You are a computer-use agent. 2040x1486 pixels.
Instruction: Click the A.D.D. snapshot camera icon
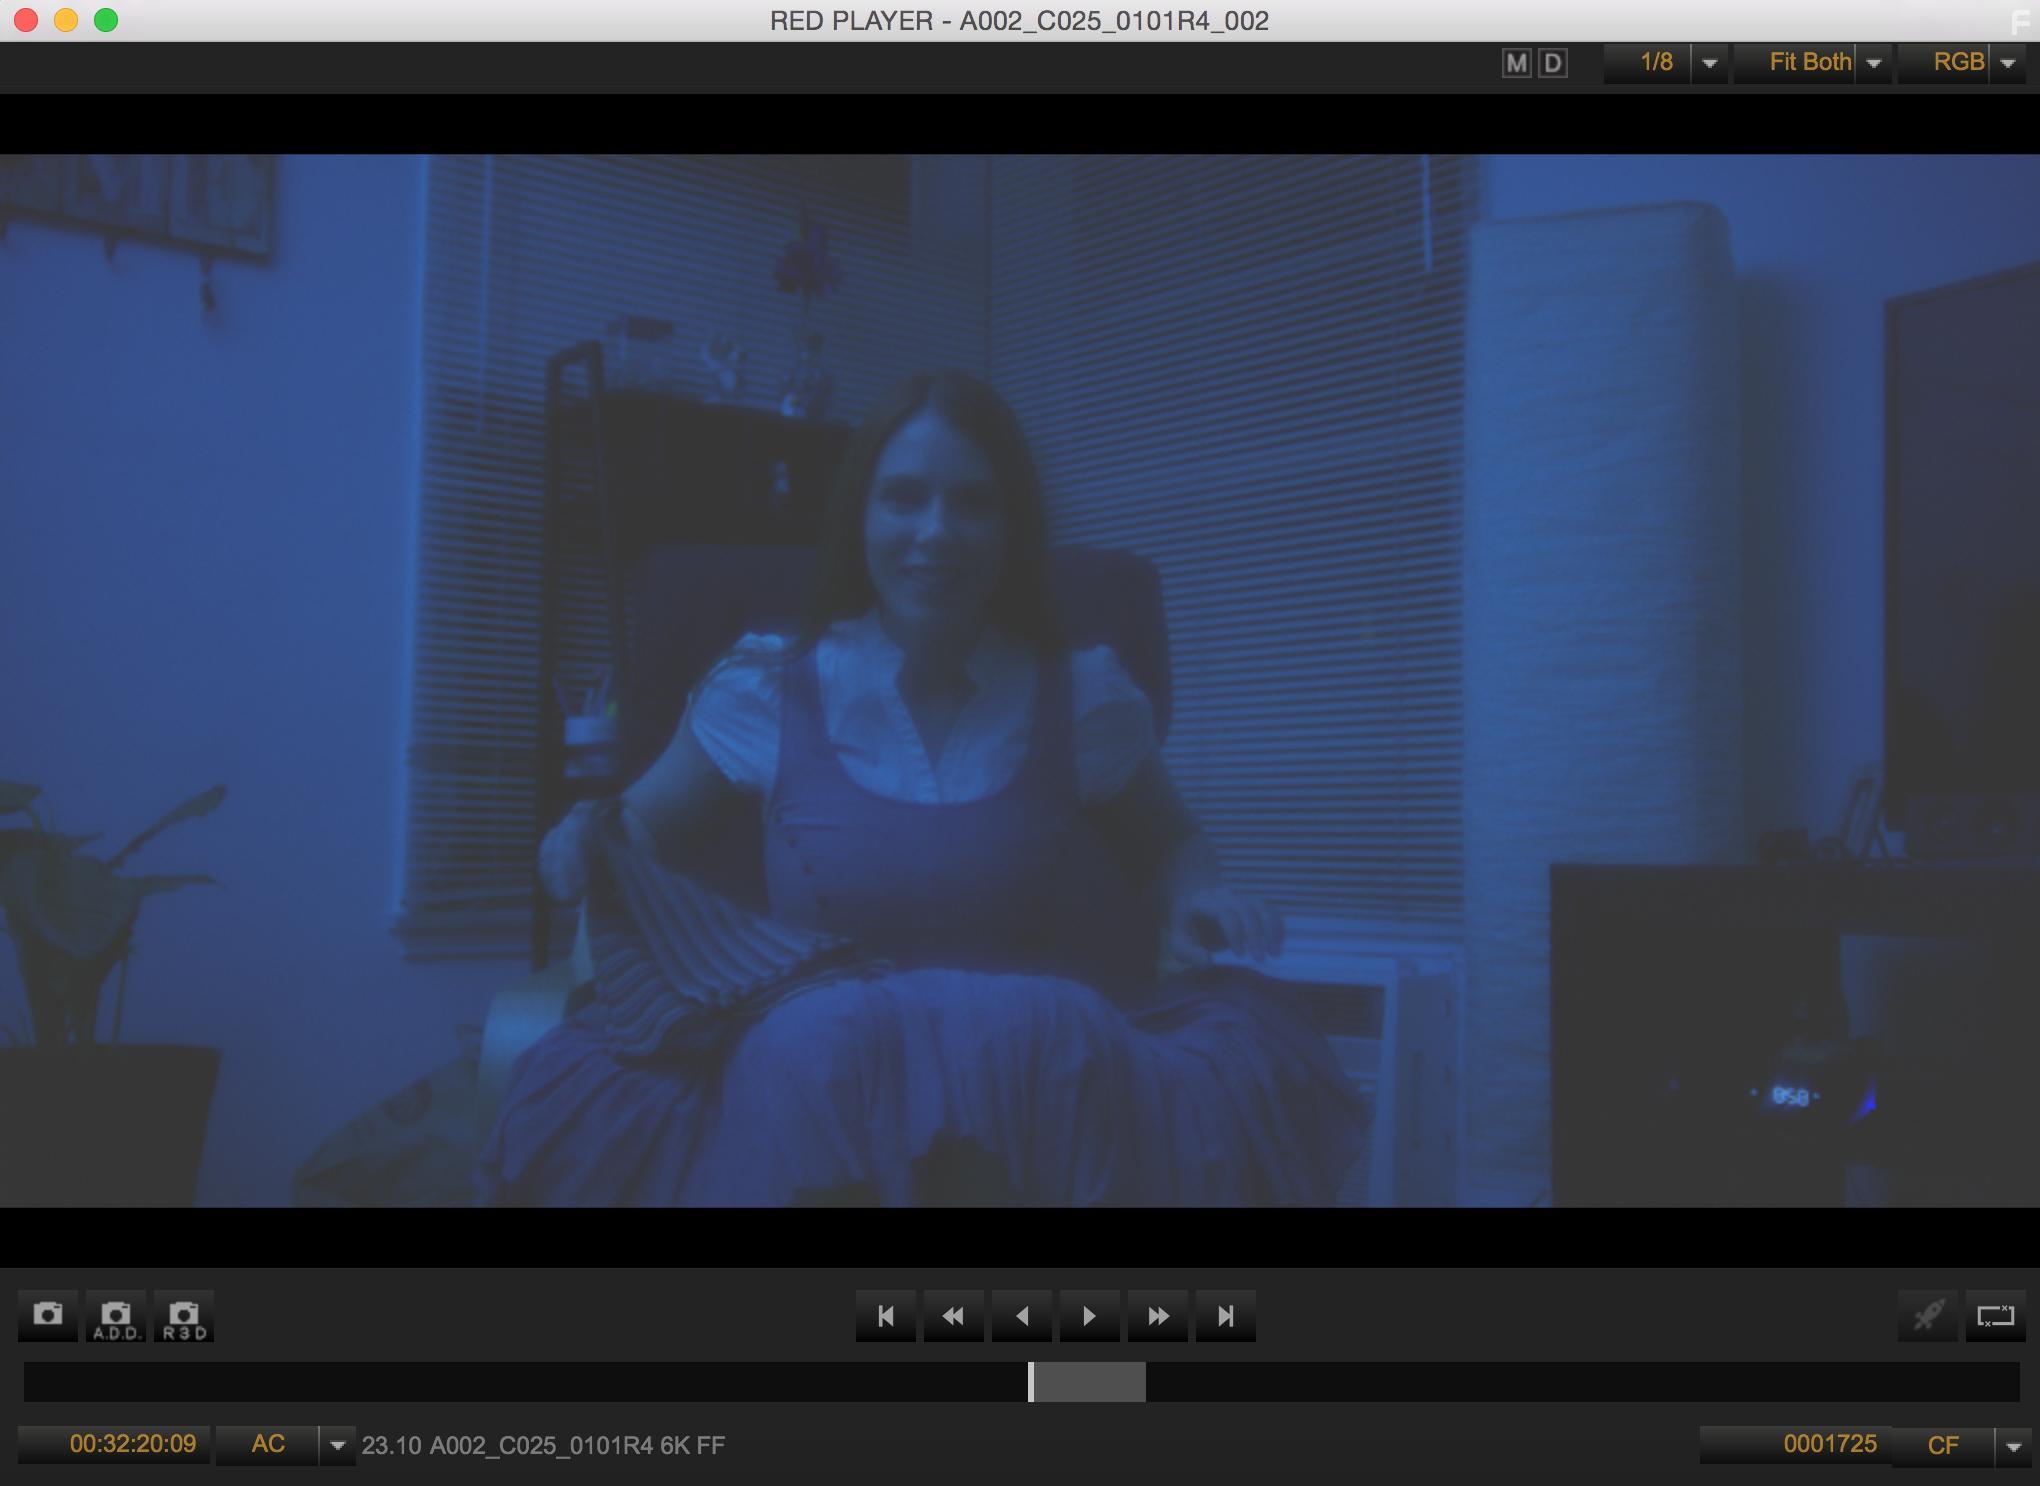(116, 1316)
